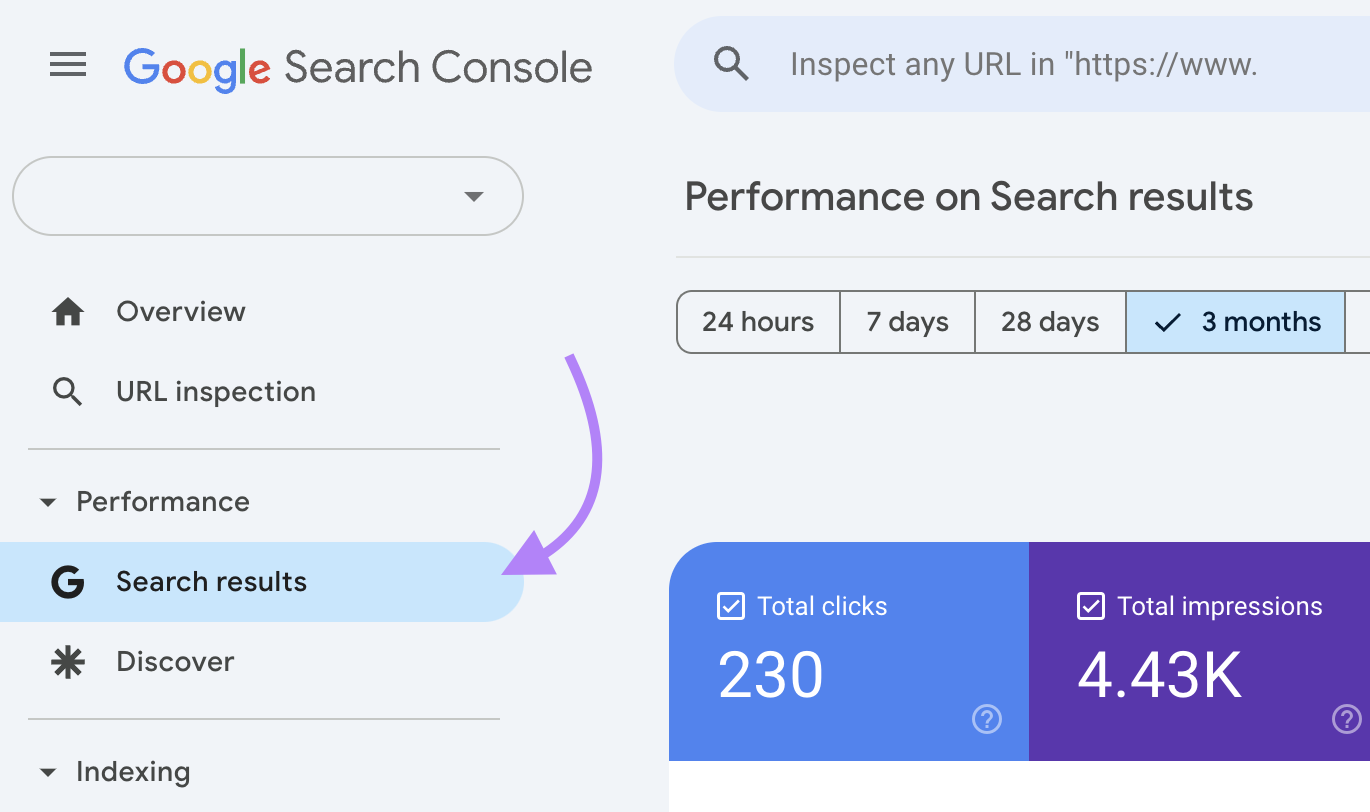The width and height of the screenshot is (1370, 812).
Task: Click the Google G Search results icon
Action: click(x=67, y=582)
